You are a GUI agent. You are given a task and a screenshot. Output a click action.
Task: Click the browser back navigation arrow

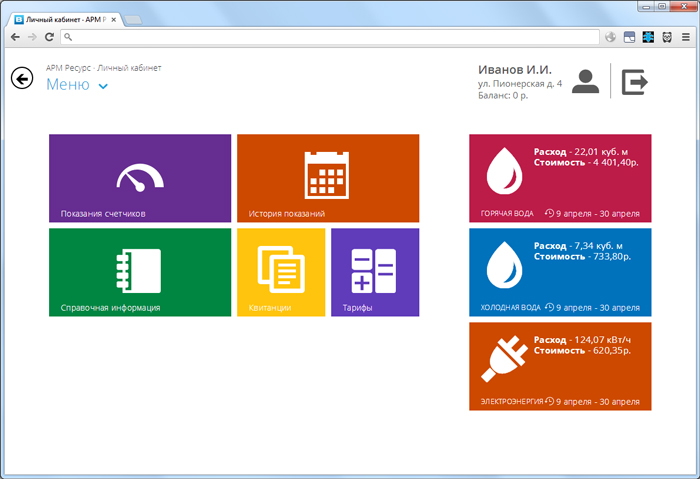pyautogui.click(x=15, y=37)
